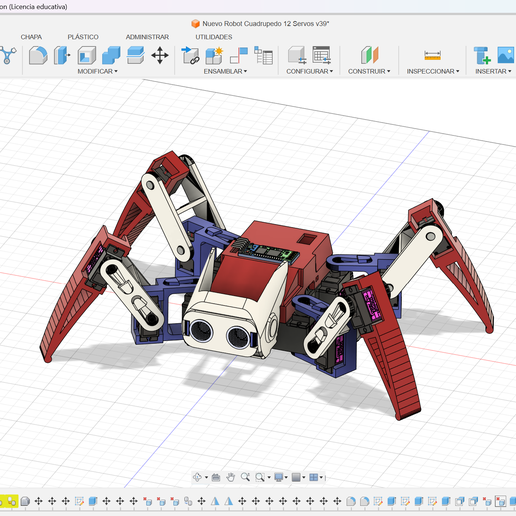This screenshot has height=516, width=516.
Task: Click the Nuevo Robot Cuadrupedo document title
Action: point(266,24)
